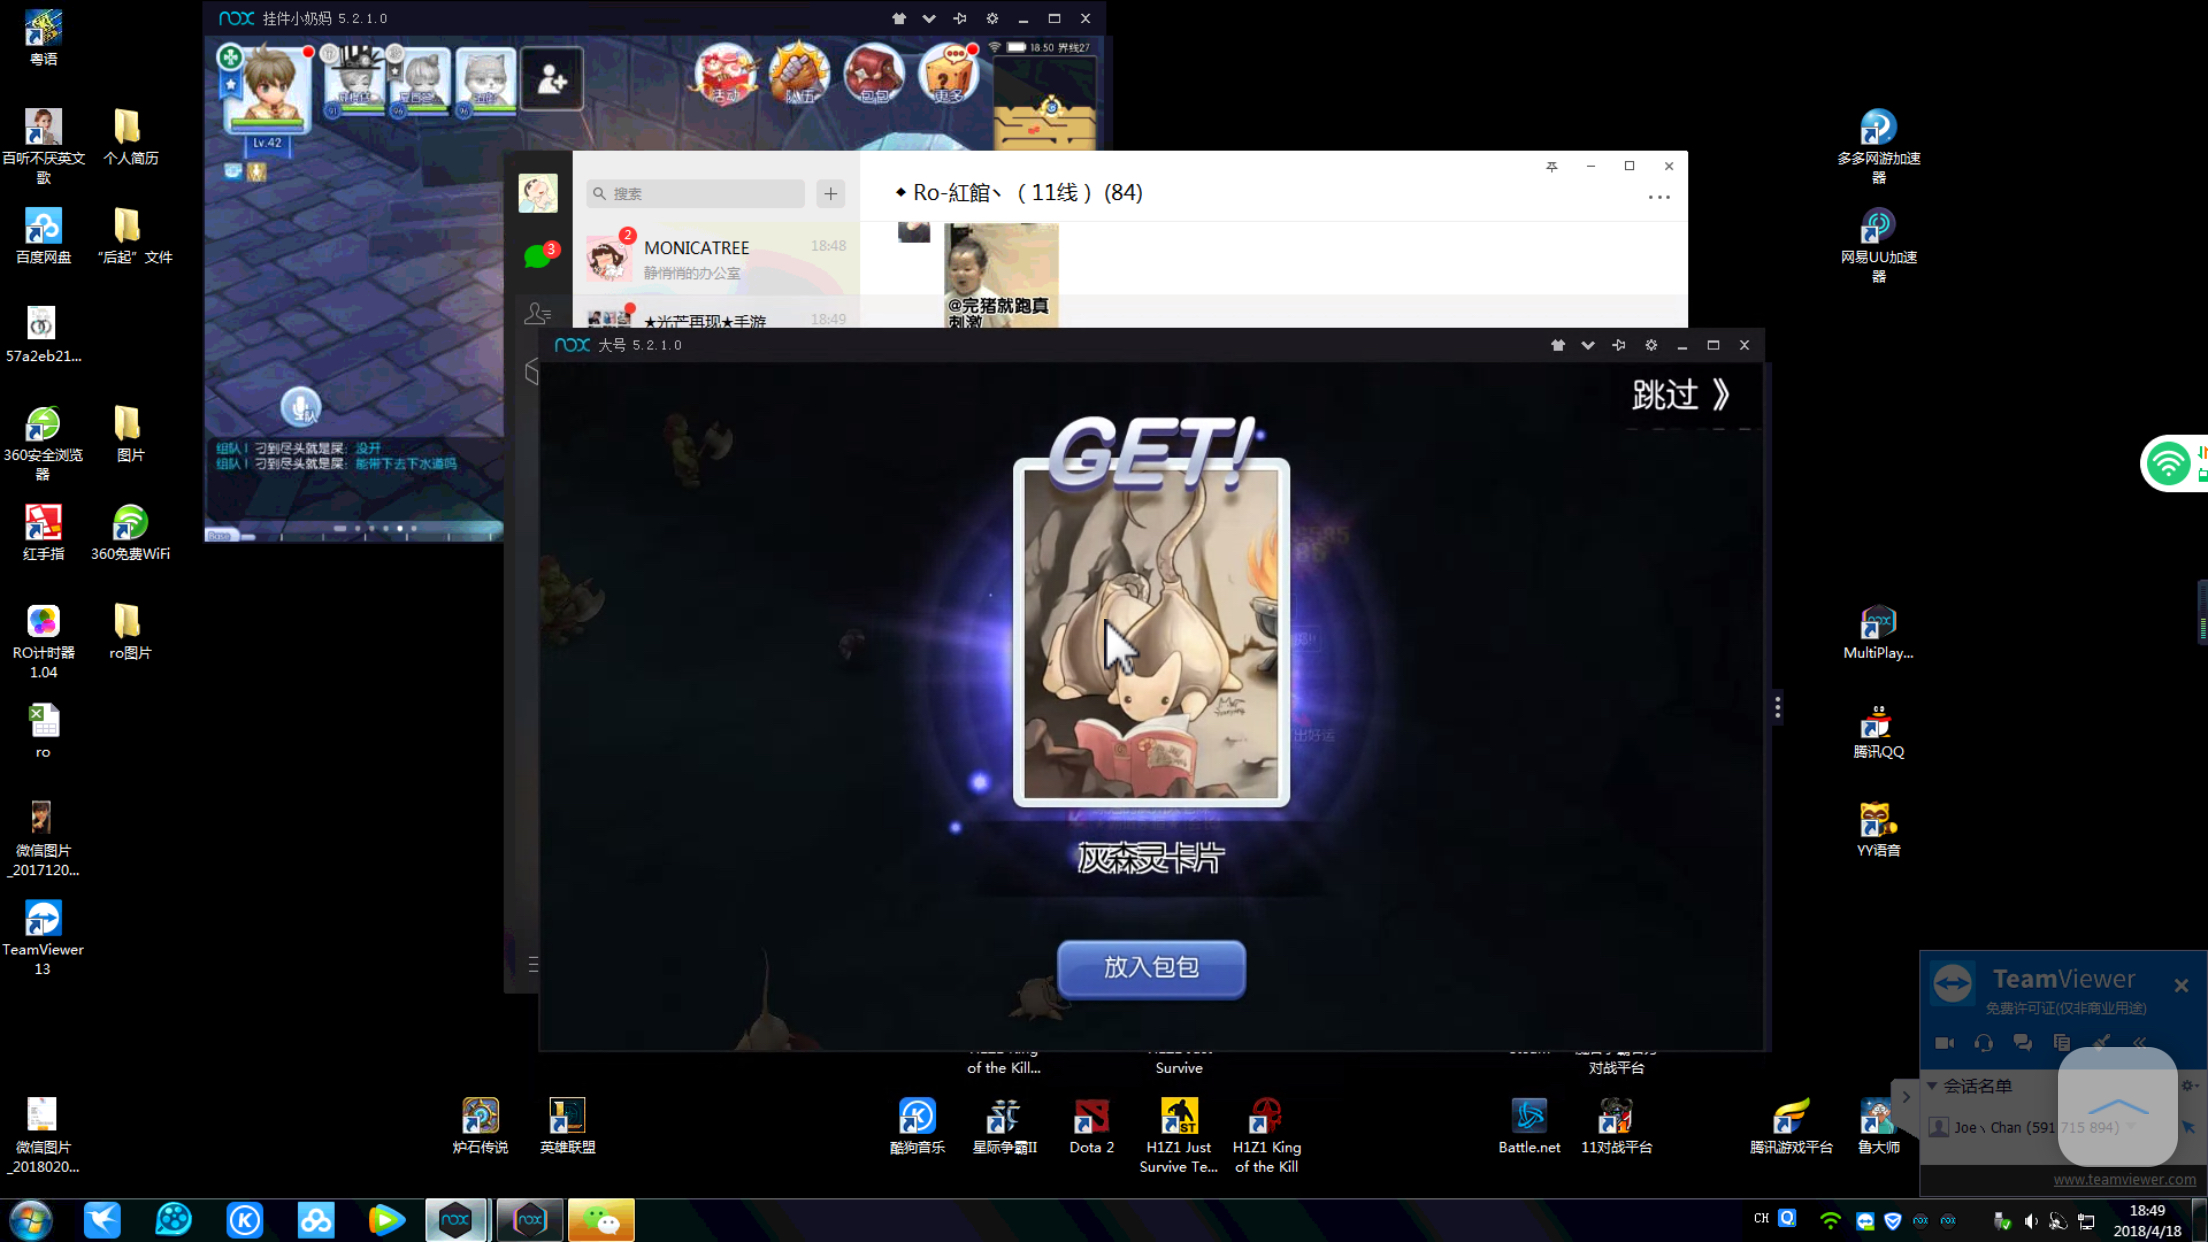
Task: Click clock showing 18:49
Action: (x=2148, y=1211)
